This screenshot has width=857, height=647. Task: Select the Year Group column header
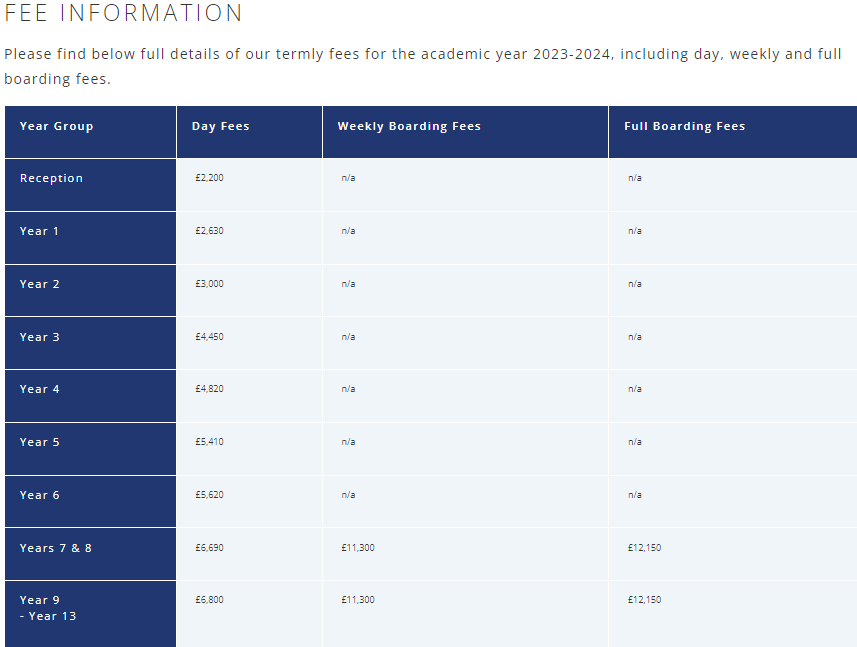click(57, 126)
